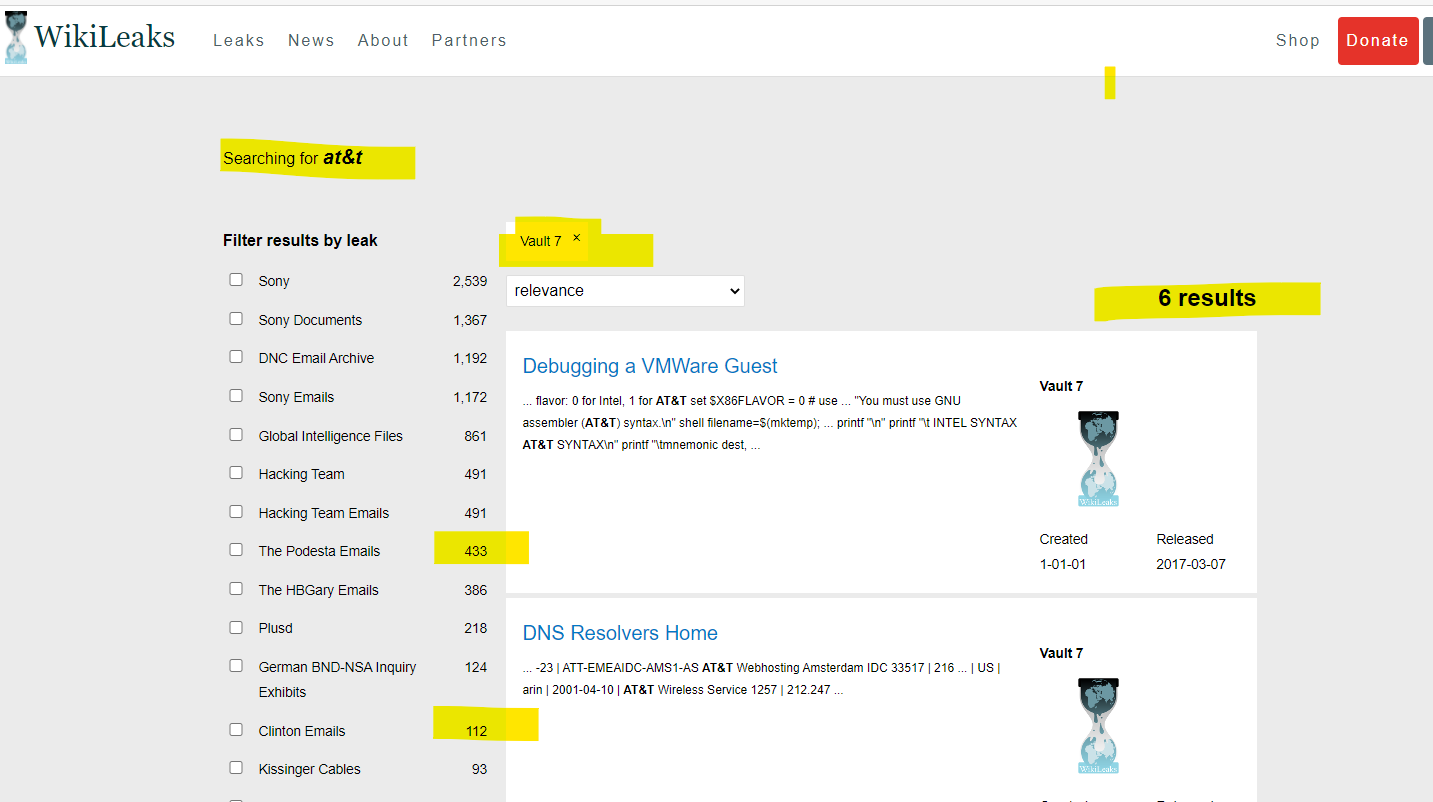Remove the Vault 7 filter with its x

(x=576, y=238)
